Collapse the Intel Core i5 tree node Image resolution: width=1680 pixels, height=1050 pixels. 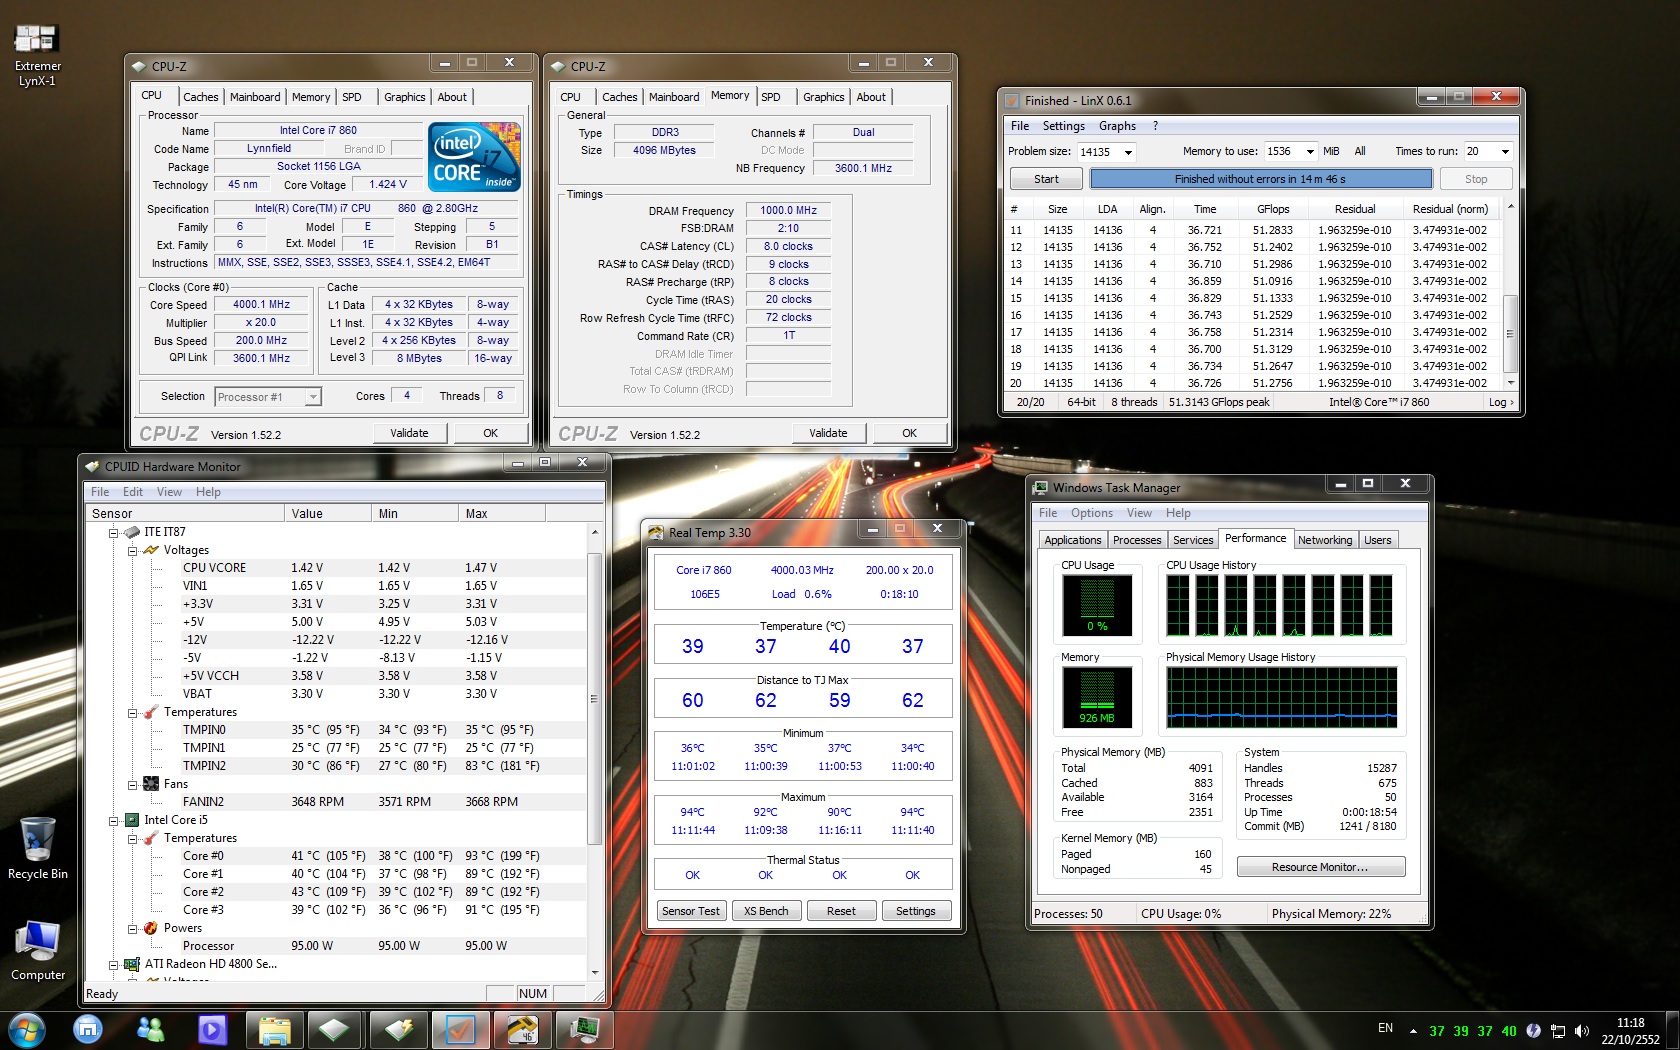pyautogui.click(x=114, y=820)
